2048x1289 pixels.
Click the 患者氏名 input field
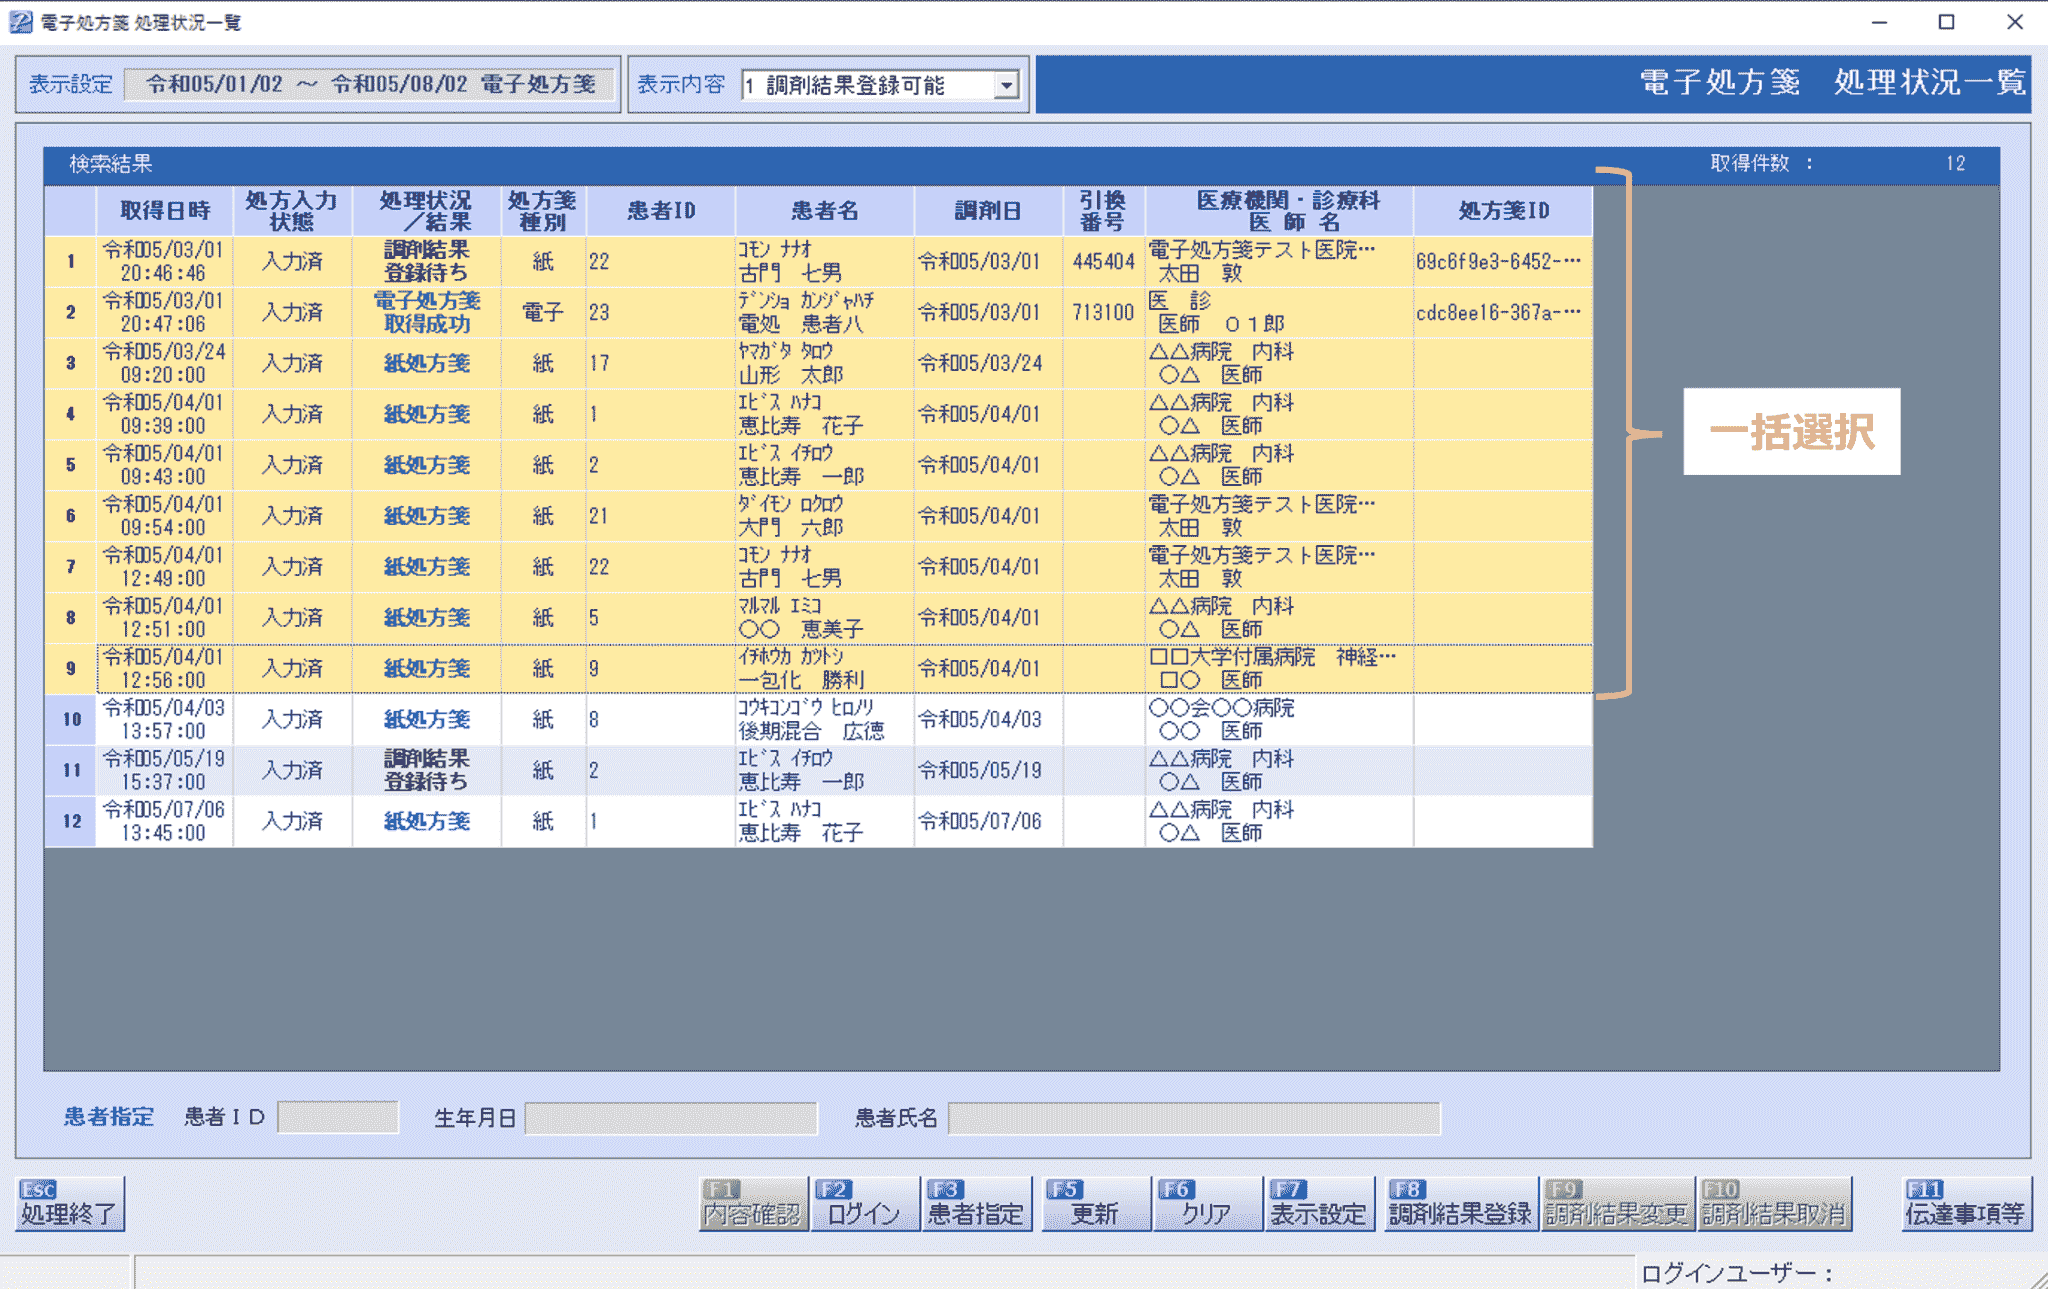(1194, 1118)
